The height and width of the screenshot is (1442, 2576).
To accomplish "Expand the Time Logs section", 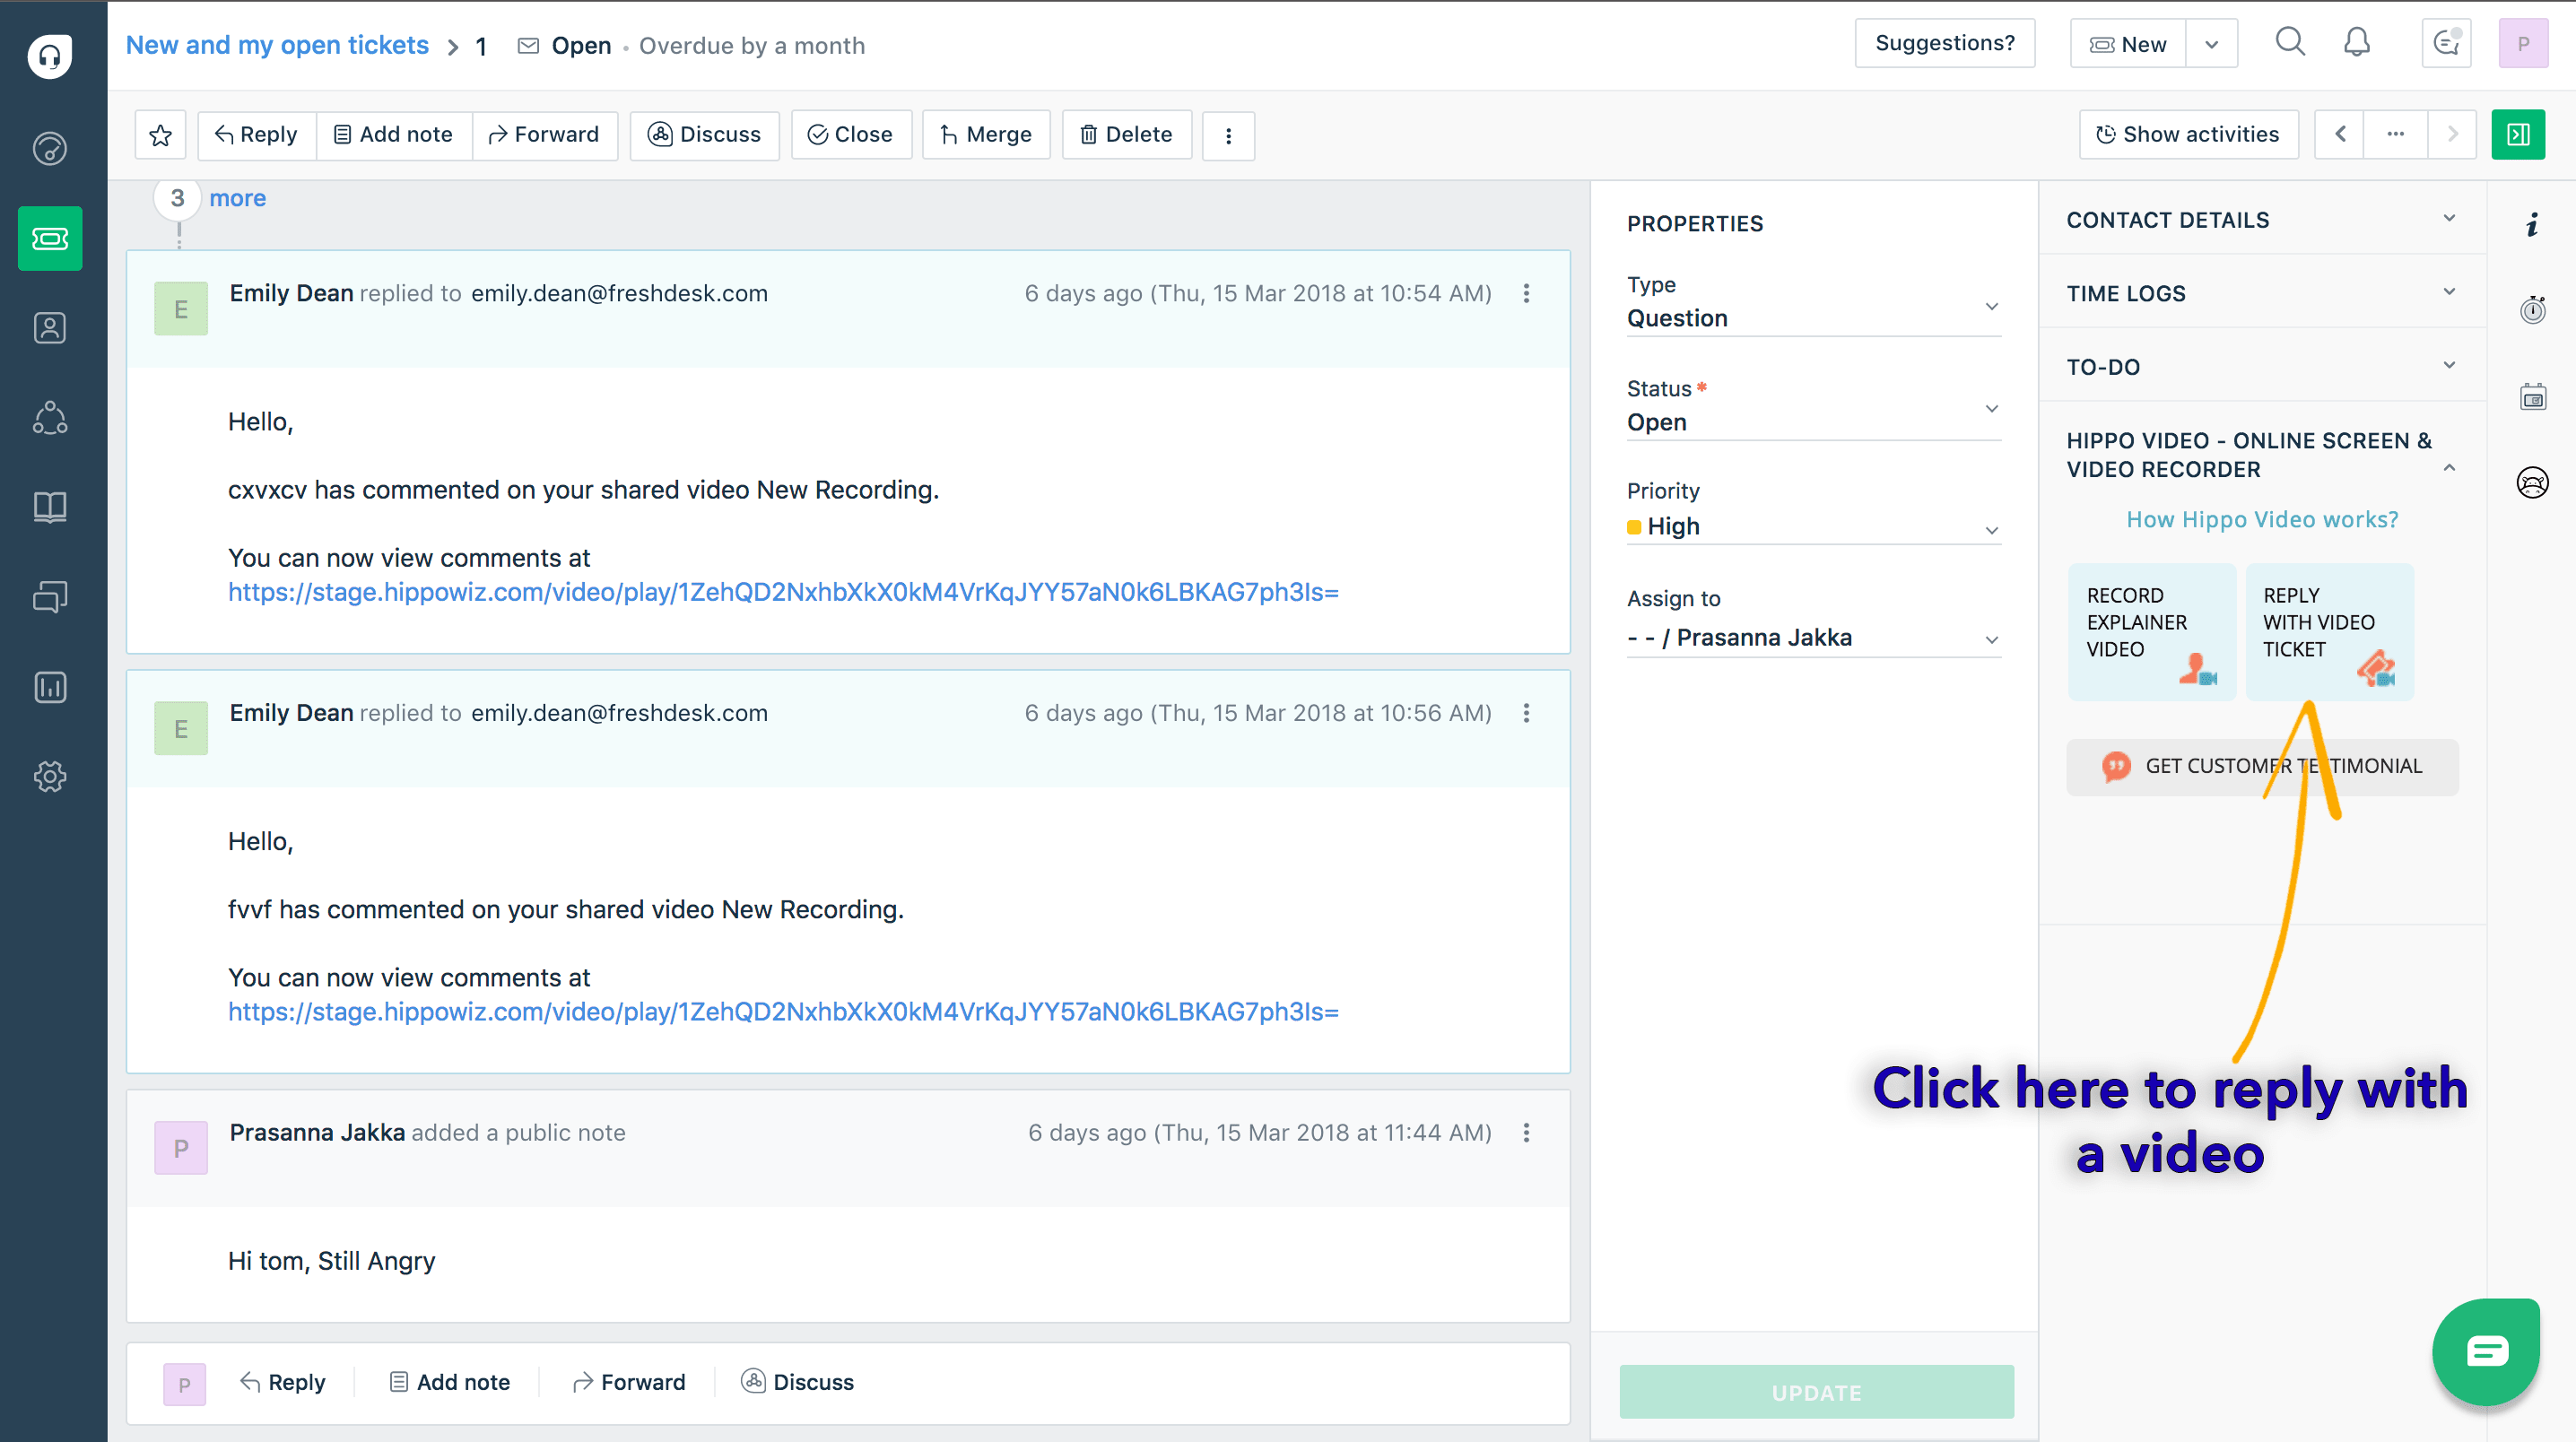I will (2261, 293).
